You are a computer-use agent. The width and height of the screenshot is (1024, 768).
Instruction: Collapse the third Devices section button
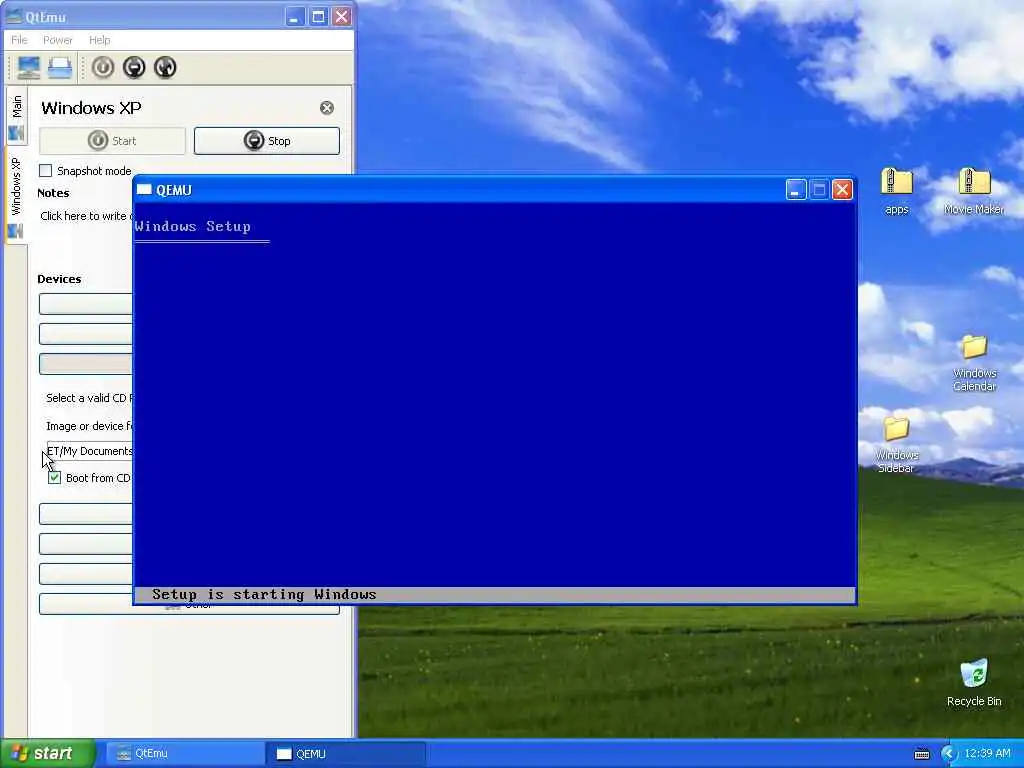86,364
